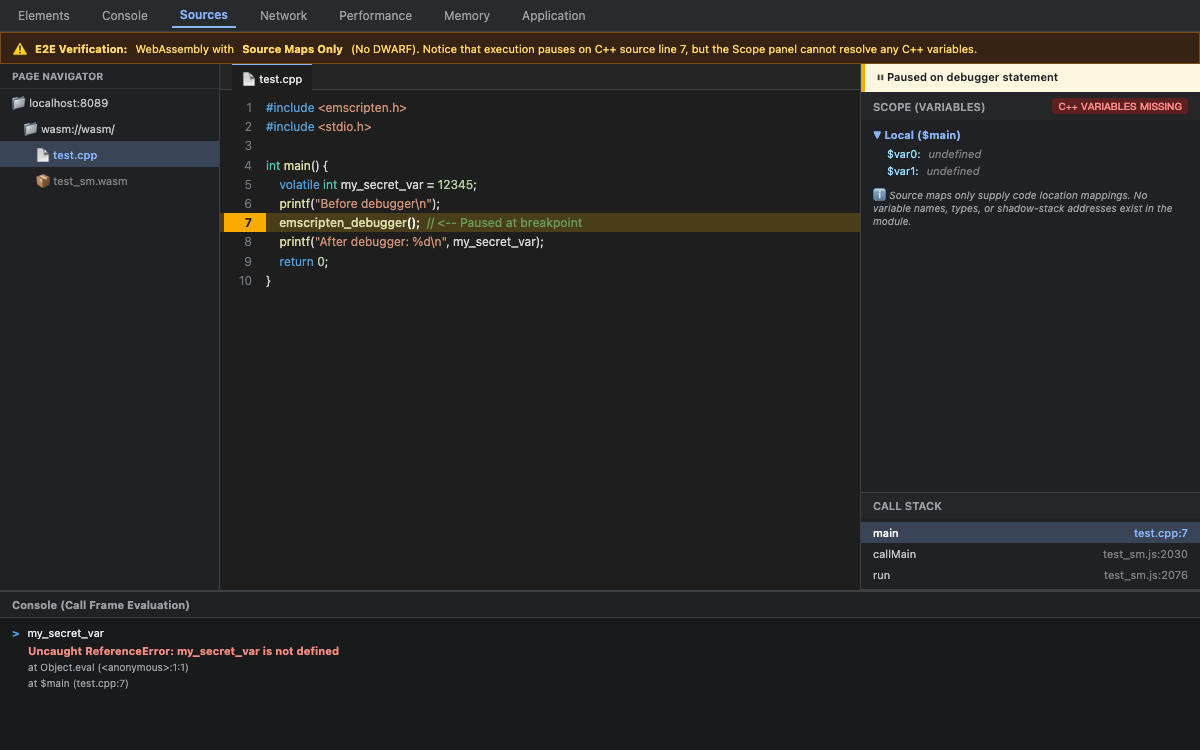Image resolution: width=1200 pixels, height=750 pixels.
Task: Click line number 10 in the gutter
Action: [x=245, y=281]
